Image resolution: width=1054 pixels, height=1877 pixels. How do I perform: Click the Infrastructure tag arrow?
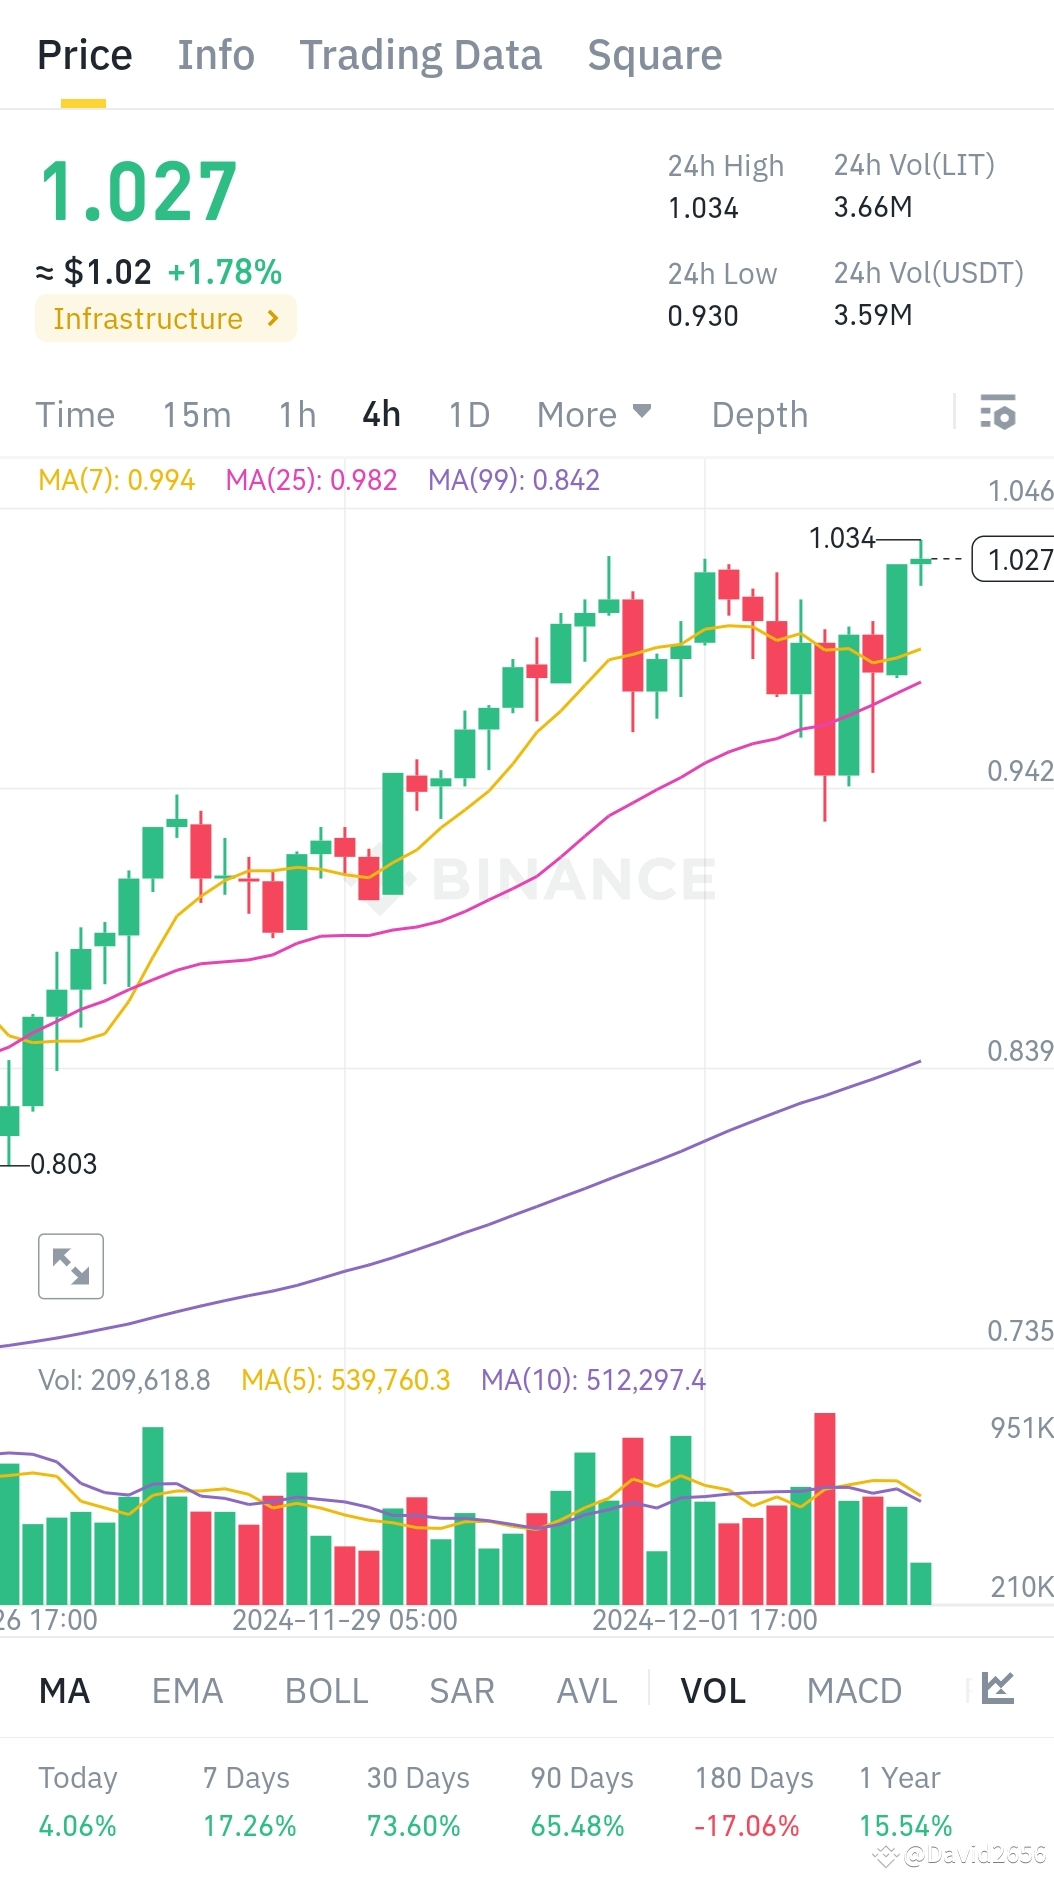[273, 318]
